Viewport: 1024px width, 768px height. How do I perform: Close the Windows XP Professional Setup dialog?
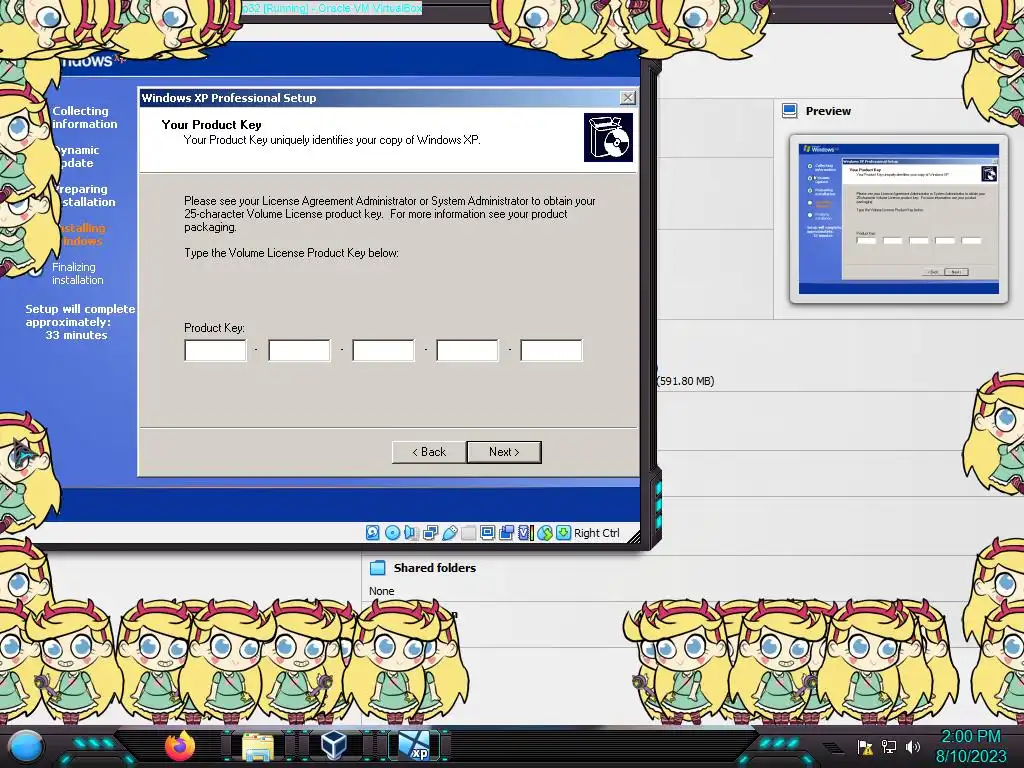coord(628,98)
